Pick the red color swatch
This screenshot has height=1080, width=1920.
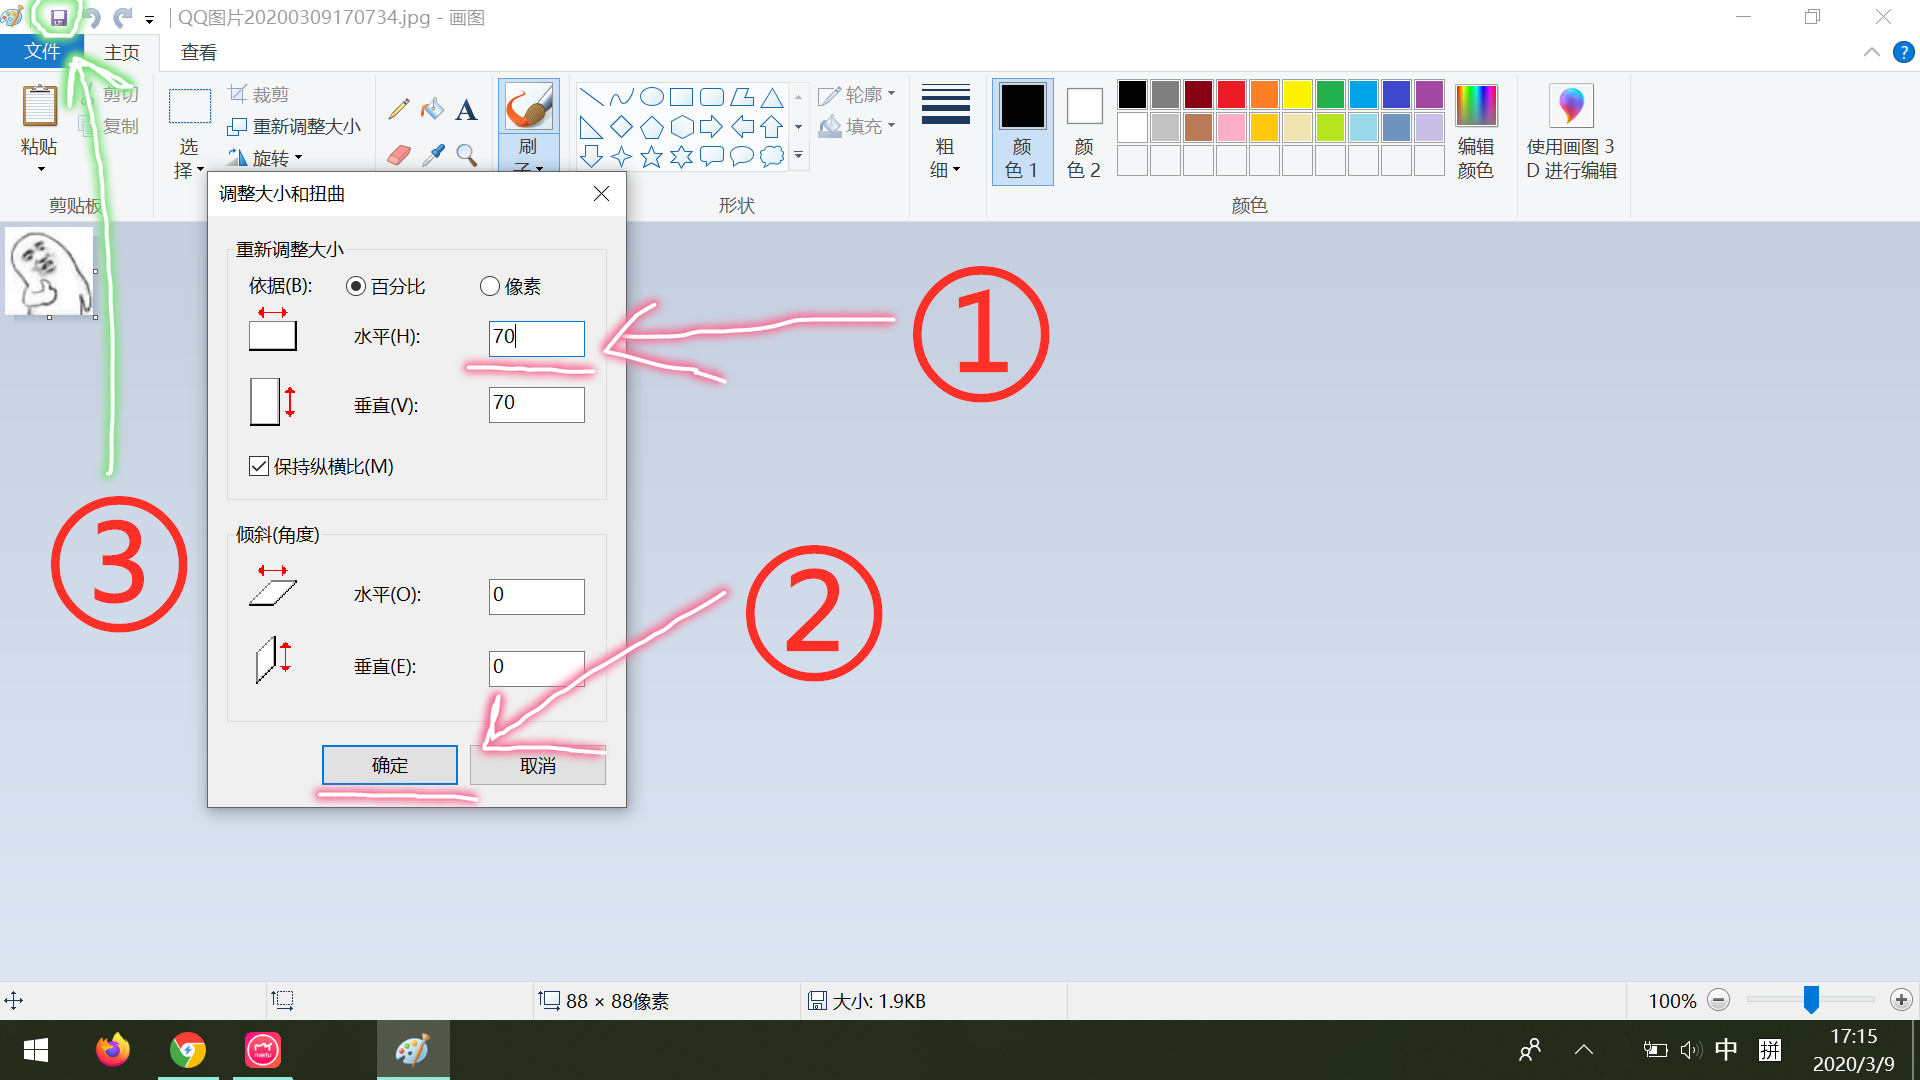[1231, 95]
